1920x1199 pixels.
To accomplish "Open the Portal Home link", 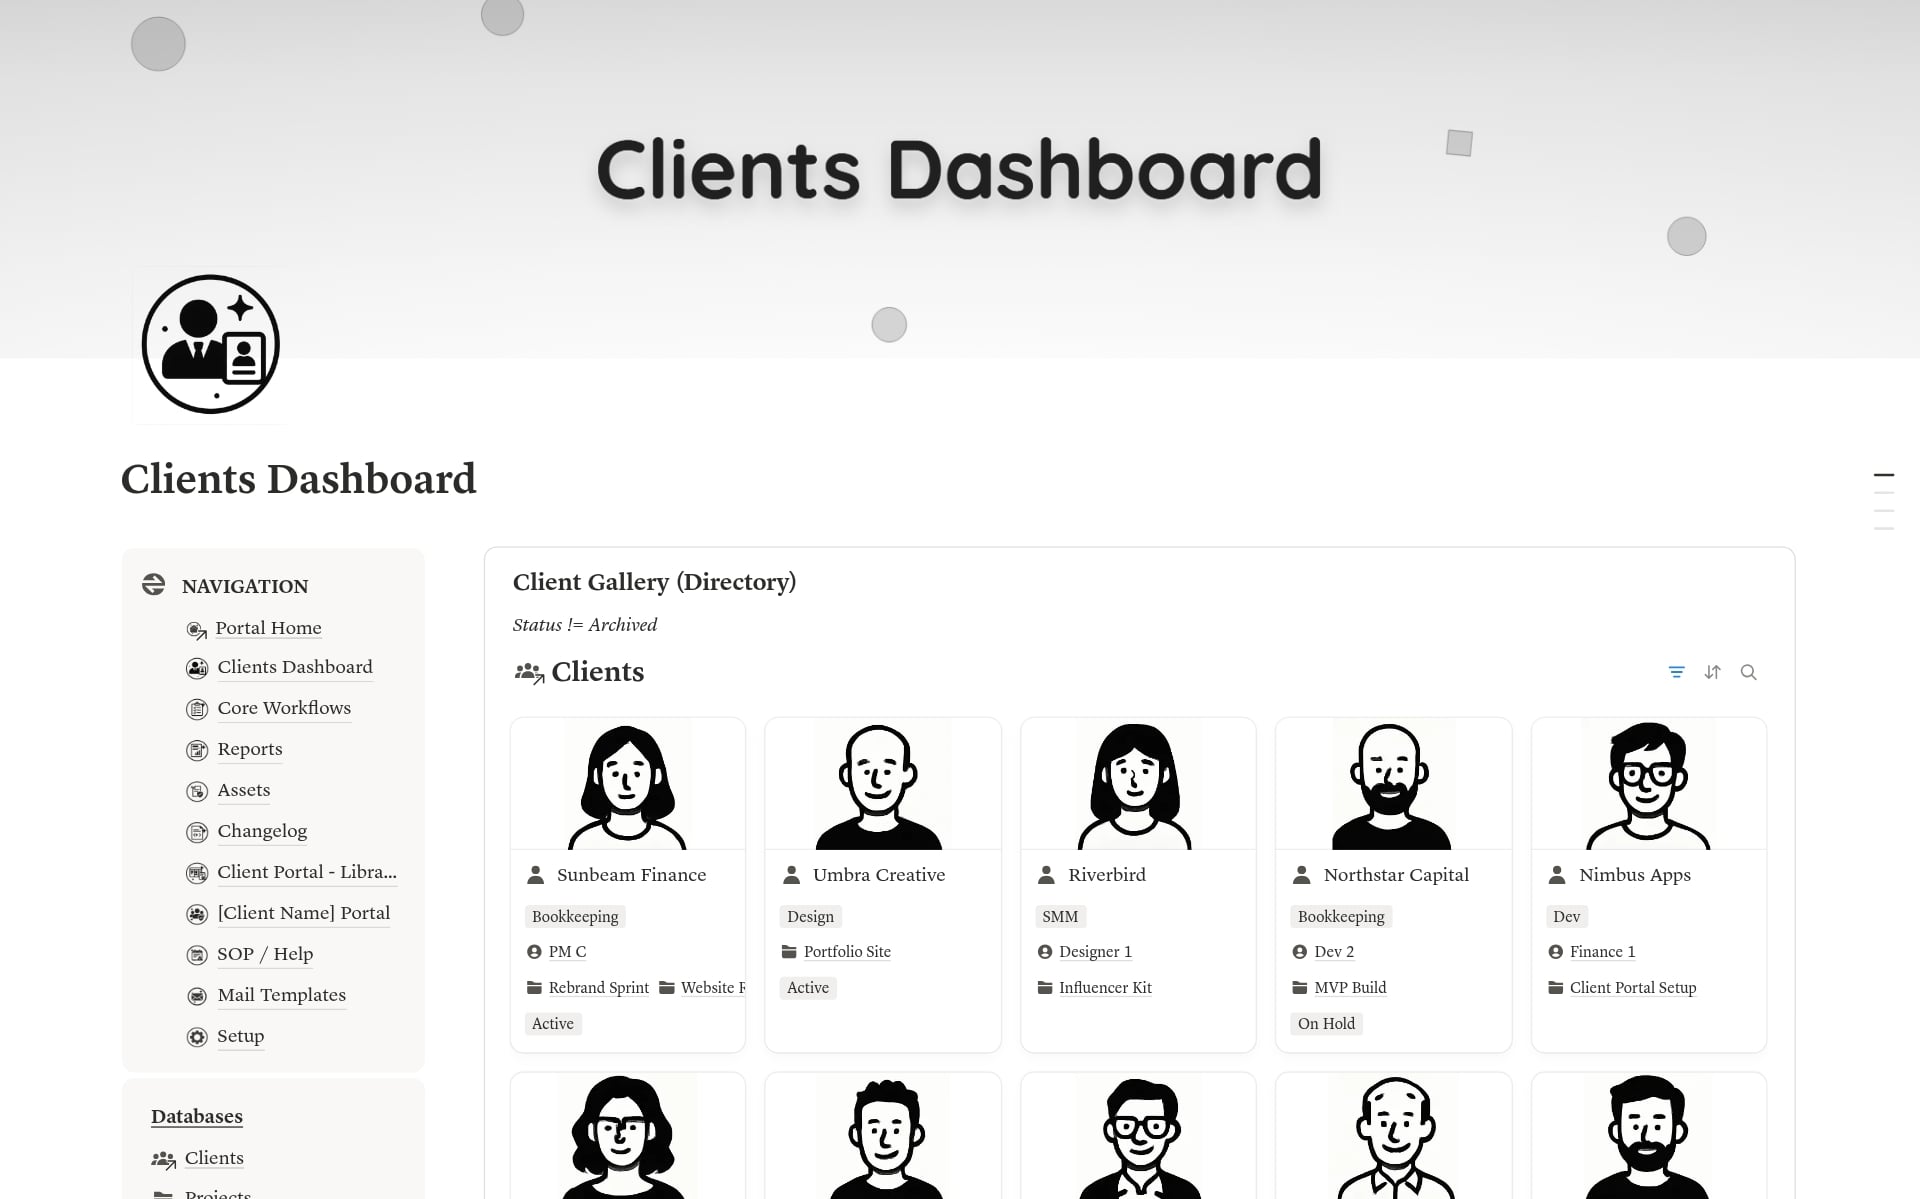I will (x=268, y=628).
